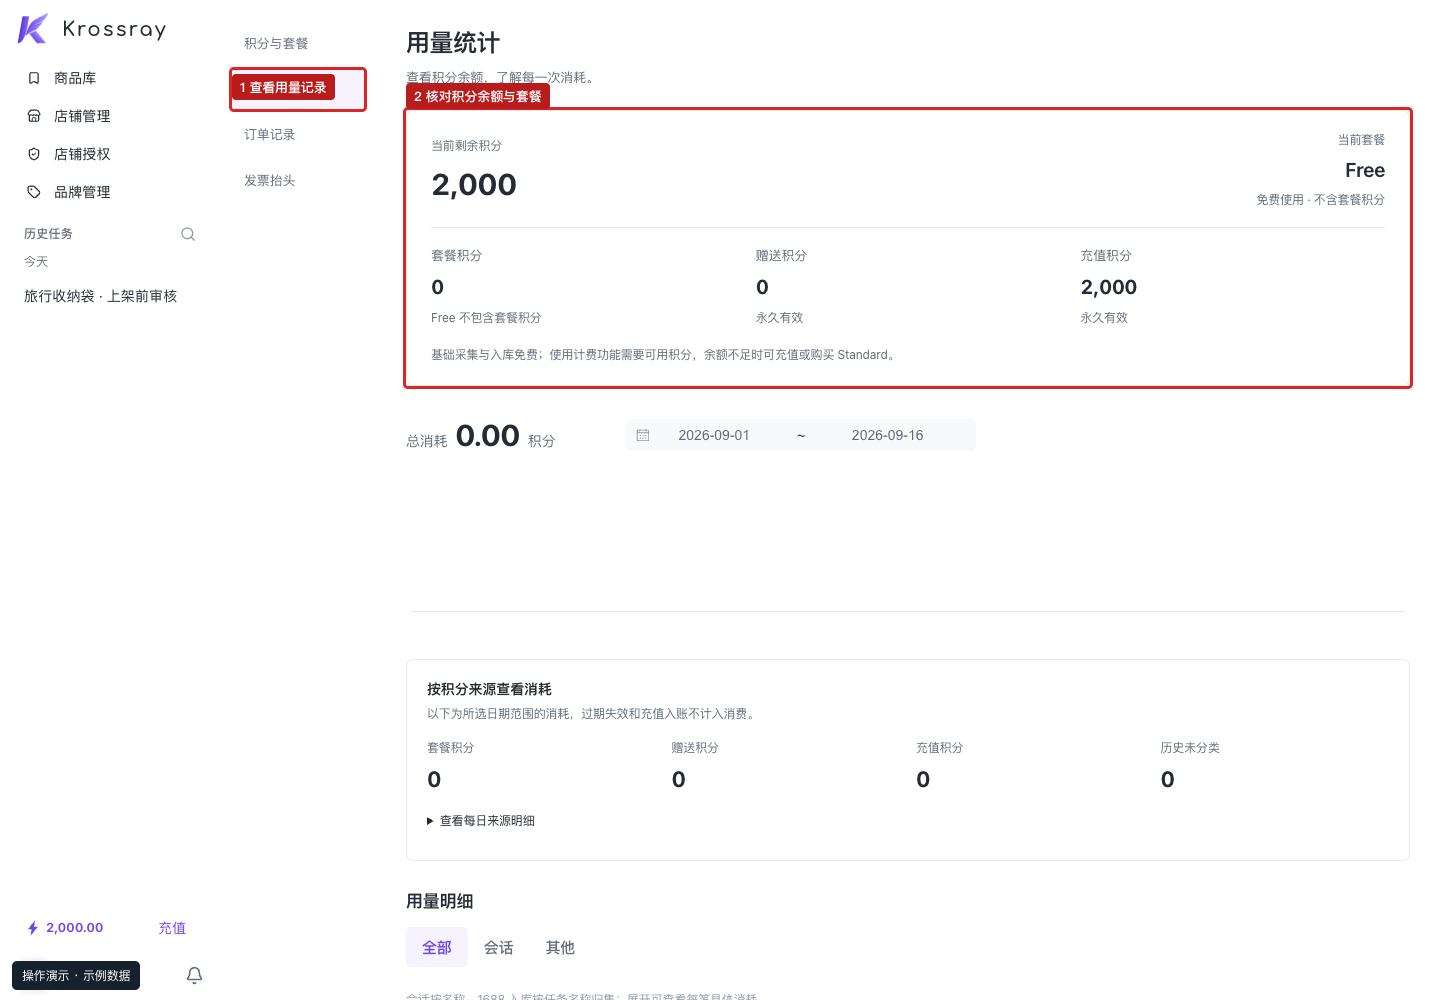This screenshot has width=1440, height=1000.
Task: Set the start date 2026-09-01
Action: click(x=714, y=435)
